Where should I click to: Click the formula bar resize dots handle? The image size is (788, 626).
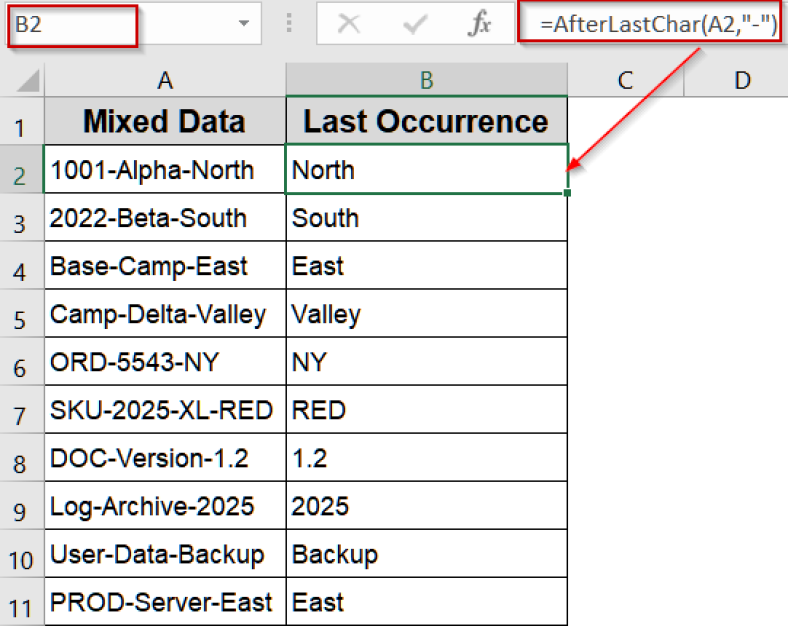pos(289,25)
